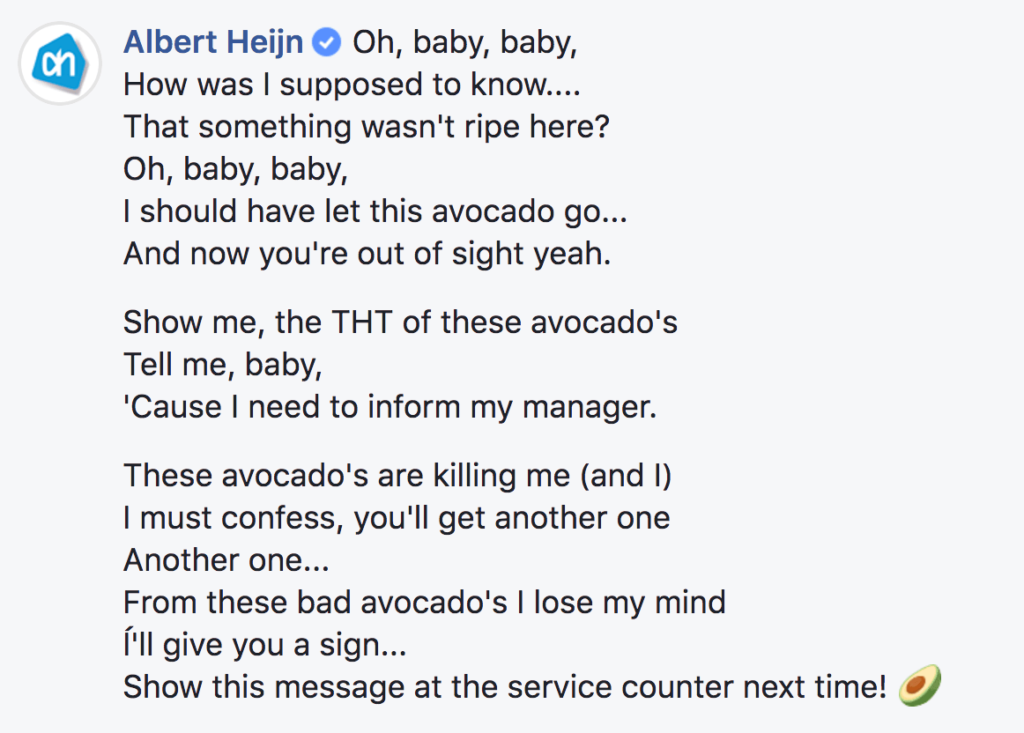Click the blue verified checkmark badge

point(327,43)
